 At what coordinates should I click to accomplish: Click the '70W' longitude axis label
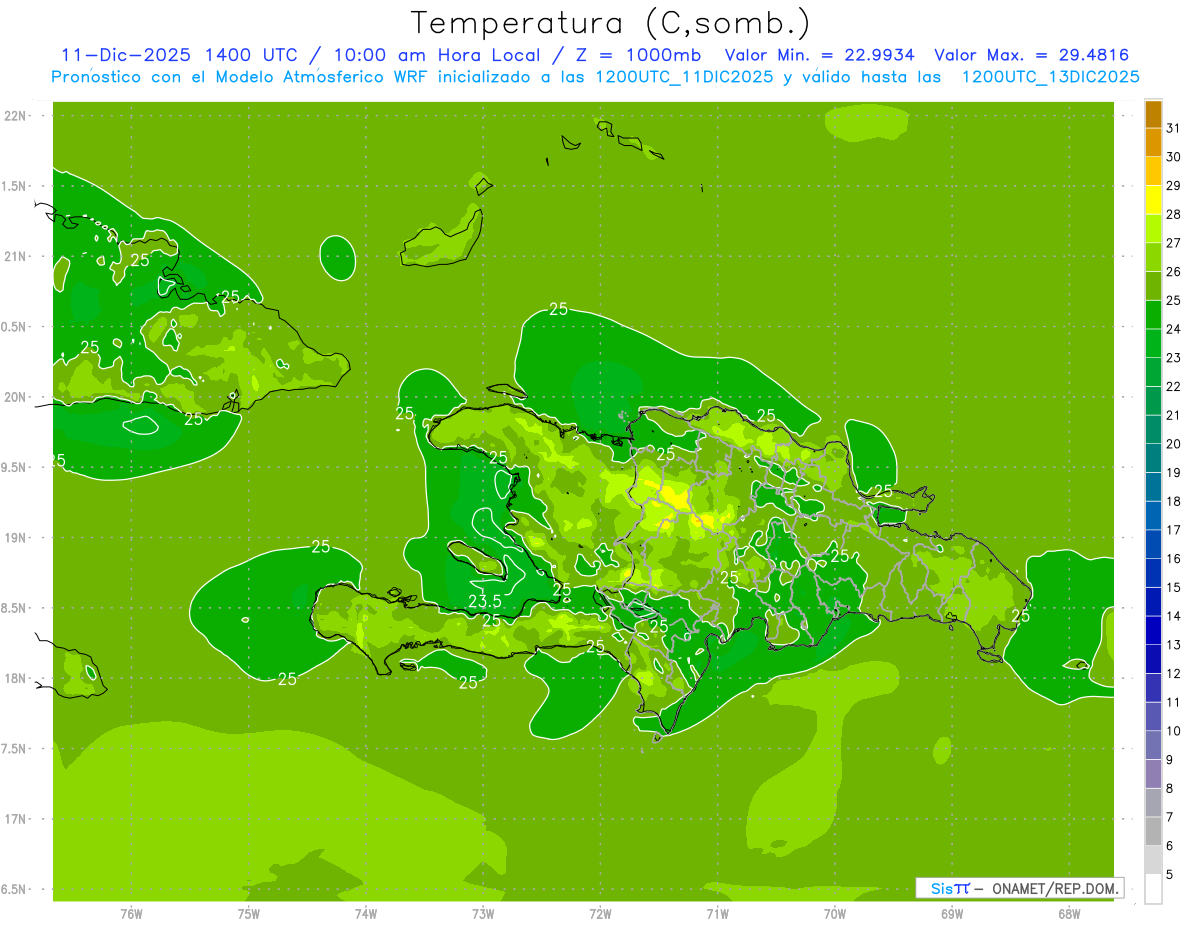tap(835, 913)
